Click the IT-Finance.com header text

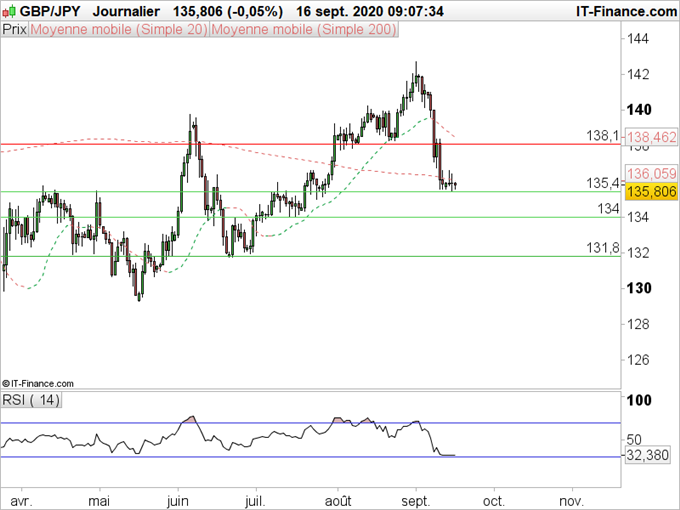point(627,11)
